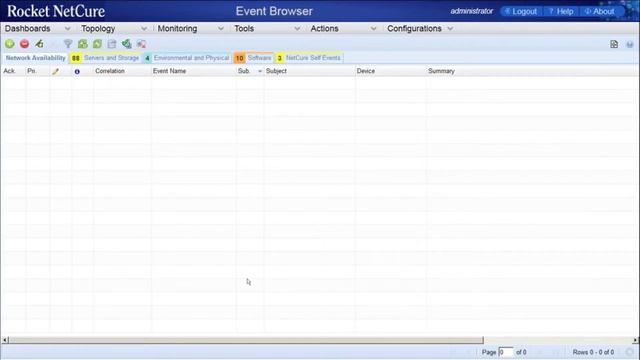Click the round blue icon at far top right

point(630,44)
